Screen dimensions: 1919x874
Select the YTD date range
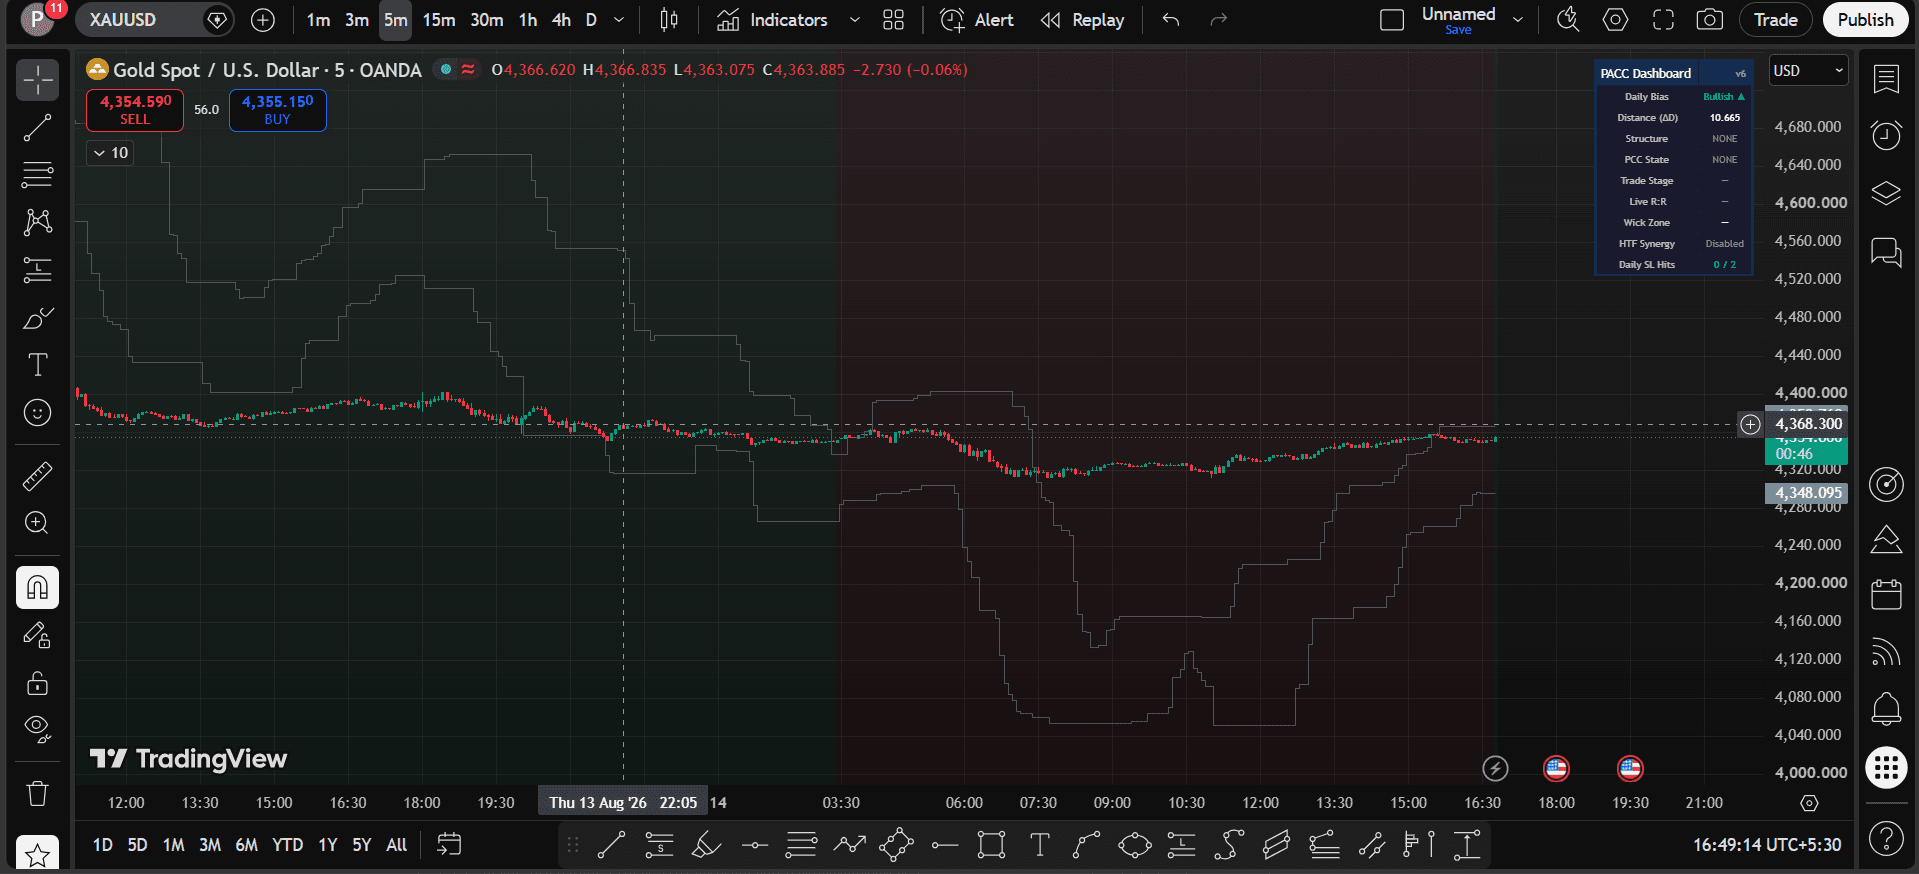click(x=288, y=845)
